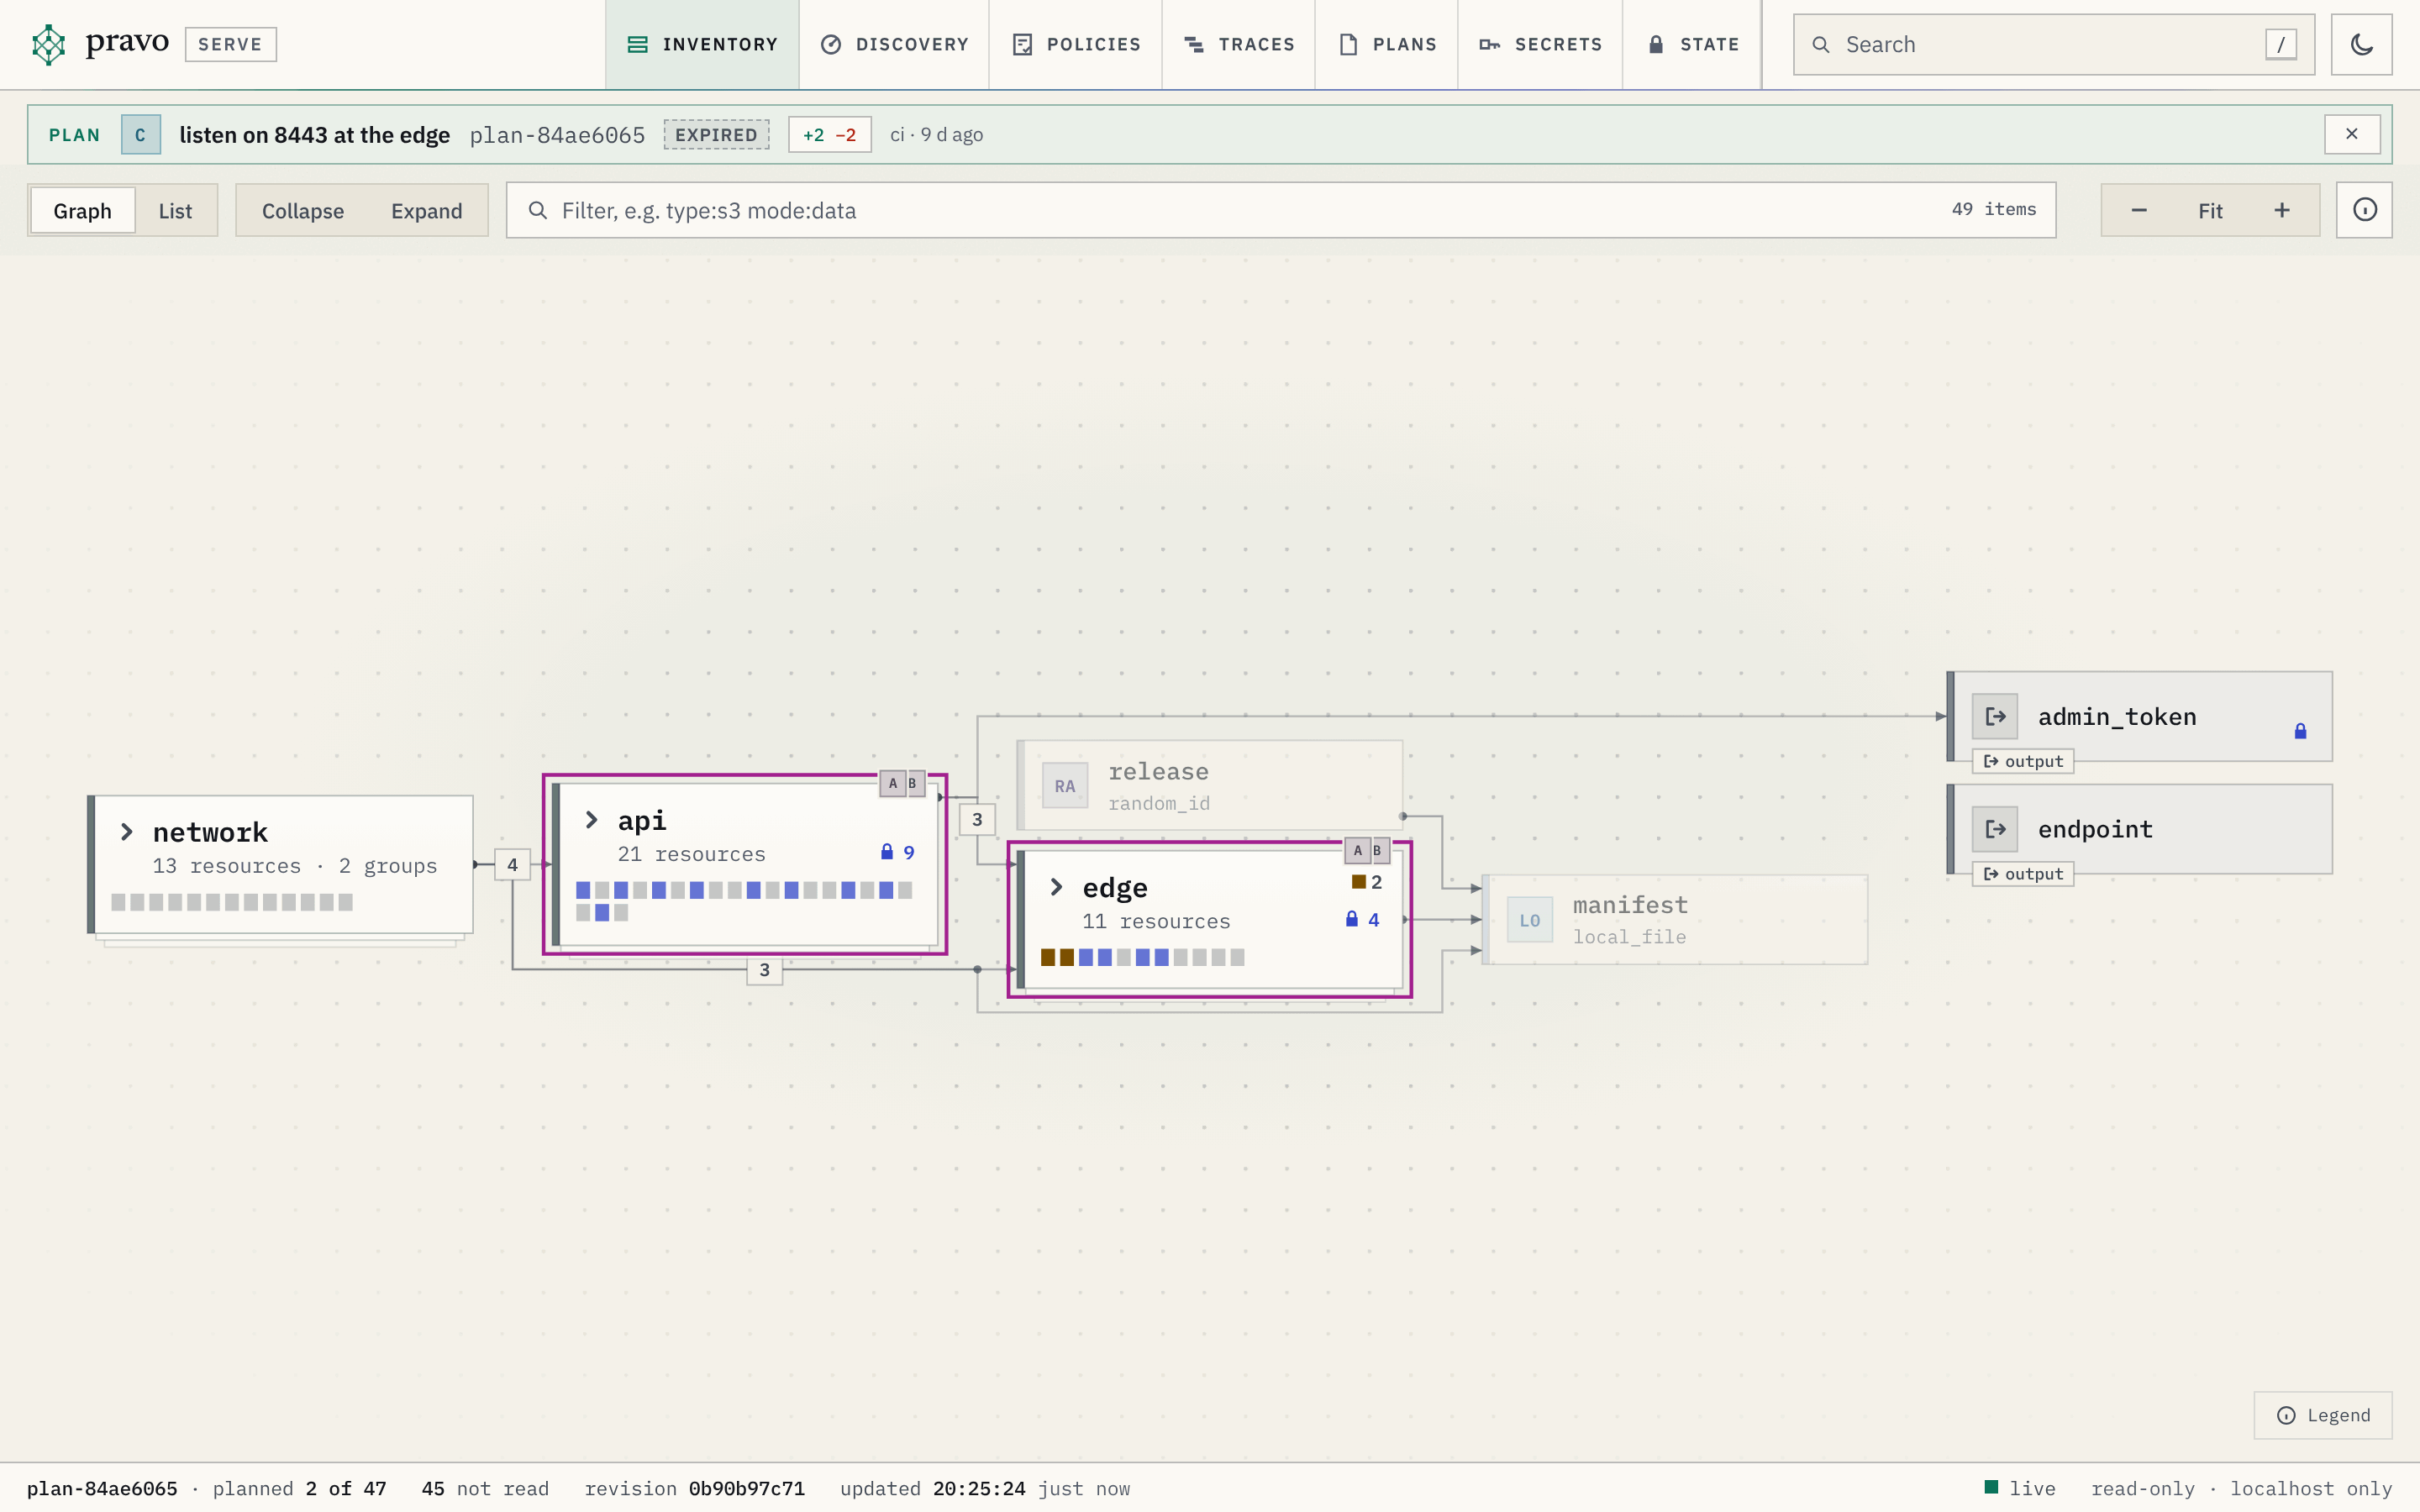Click the edge label 4 between network and api
The height and width of the screenshot is (1512, 2420).
tap(512, 864)
